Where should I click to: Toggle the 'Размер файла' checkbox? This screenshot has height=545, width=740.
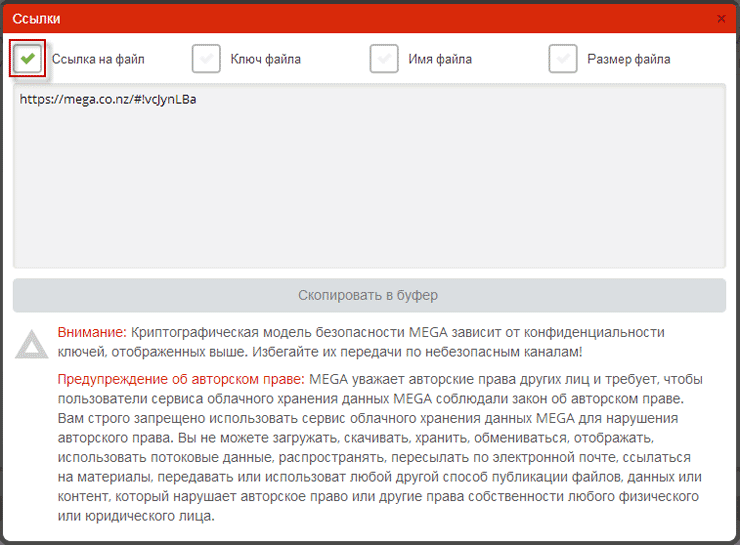(563, 59)
